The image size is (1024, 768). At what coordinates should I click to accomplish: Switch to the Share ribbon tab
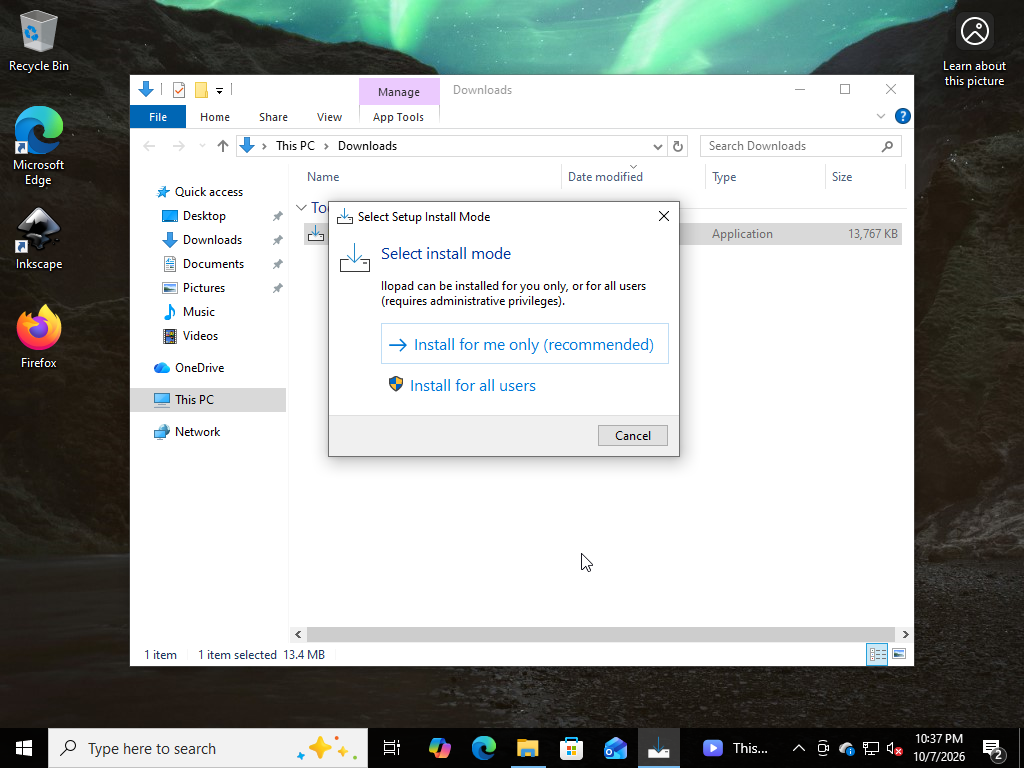click(x=273, y=117)
